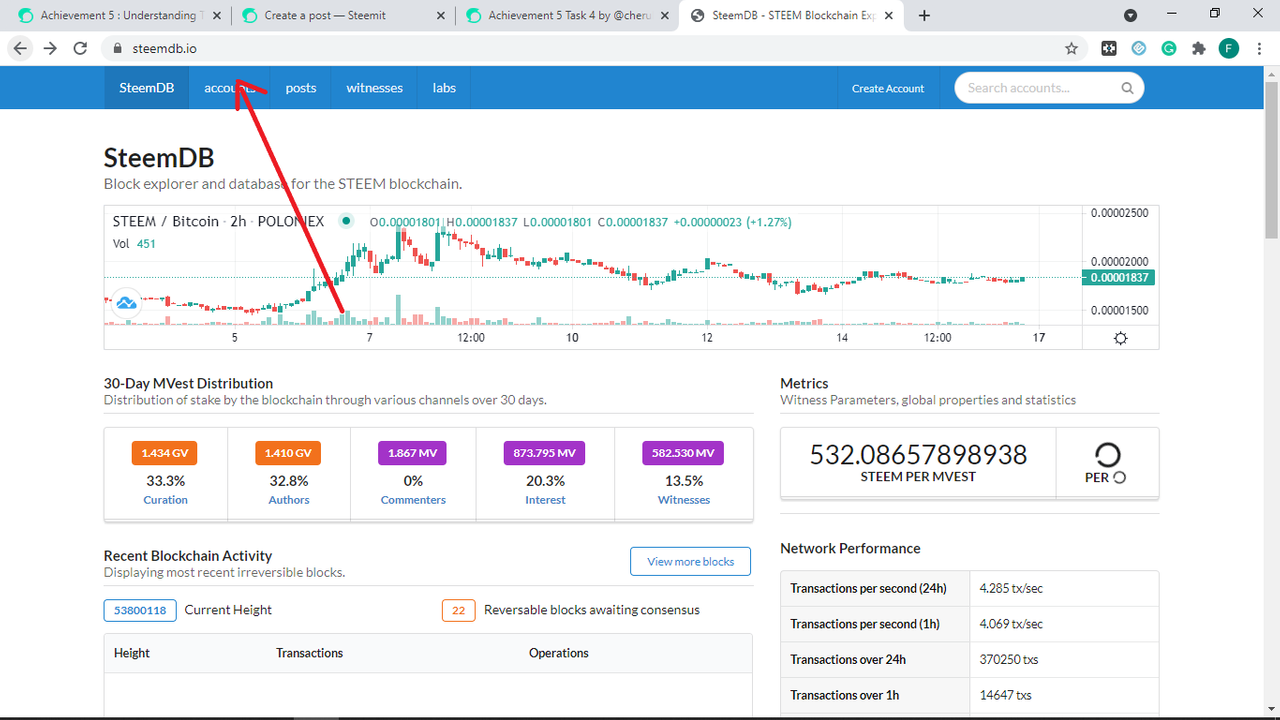Change the 2h chart interval label
Screen dimensions: 1280x720
238,221
